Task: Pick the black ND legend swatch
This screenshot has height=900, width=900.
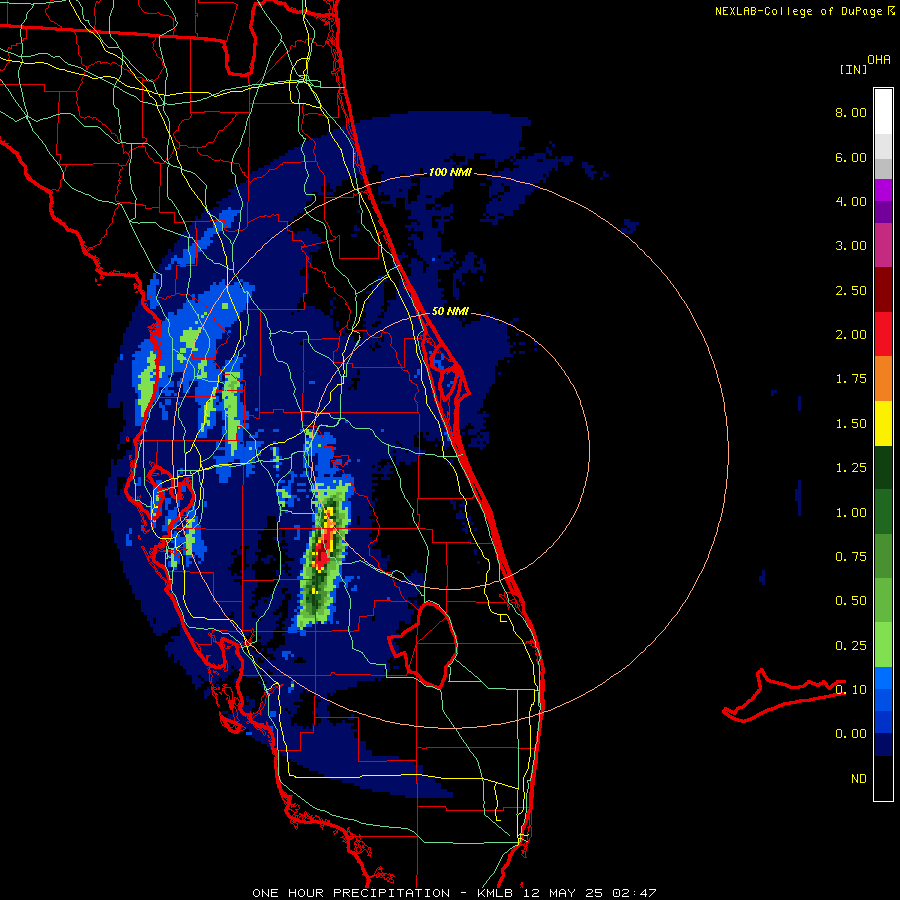Action: (883, 778)
